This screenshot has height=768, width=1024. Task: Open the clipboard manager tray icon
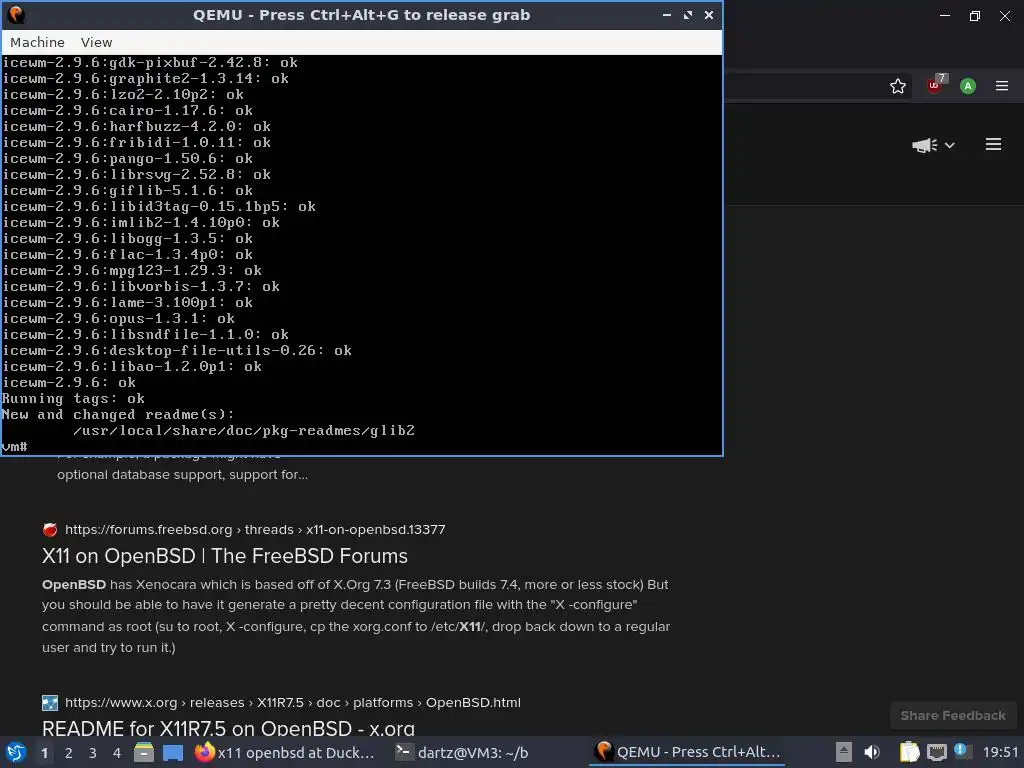909,752
